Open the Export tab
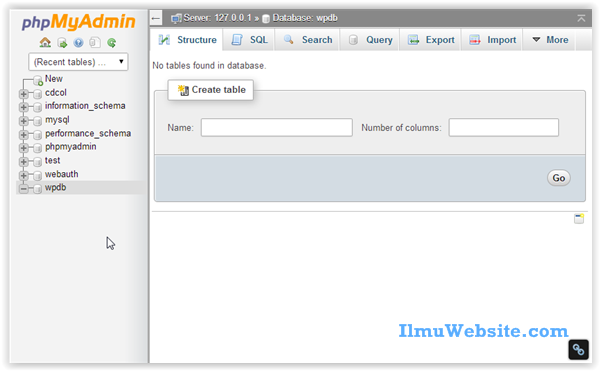Image resolution: width=600 pixels, height=371 pixels. (431, 40)
